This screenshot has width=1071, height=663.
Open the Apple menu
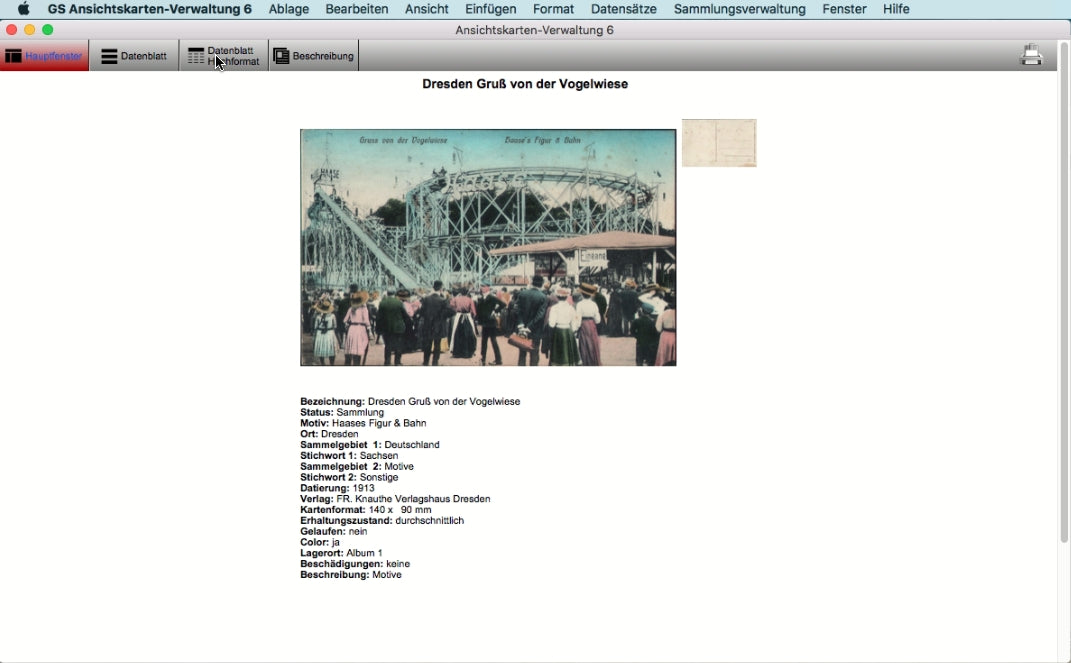pos(23,9)
